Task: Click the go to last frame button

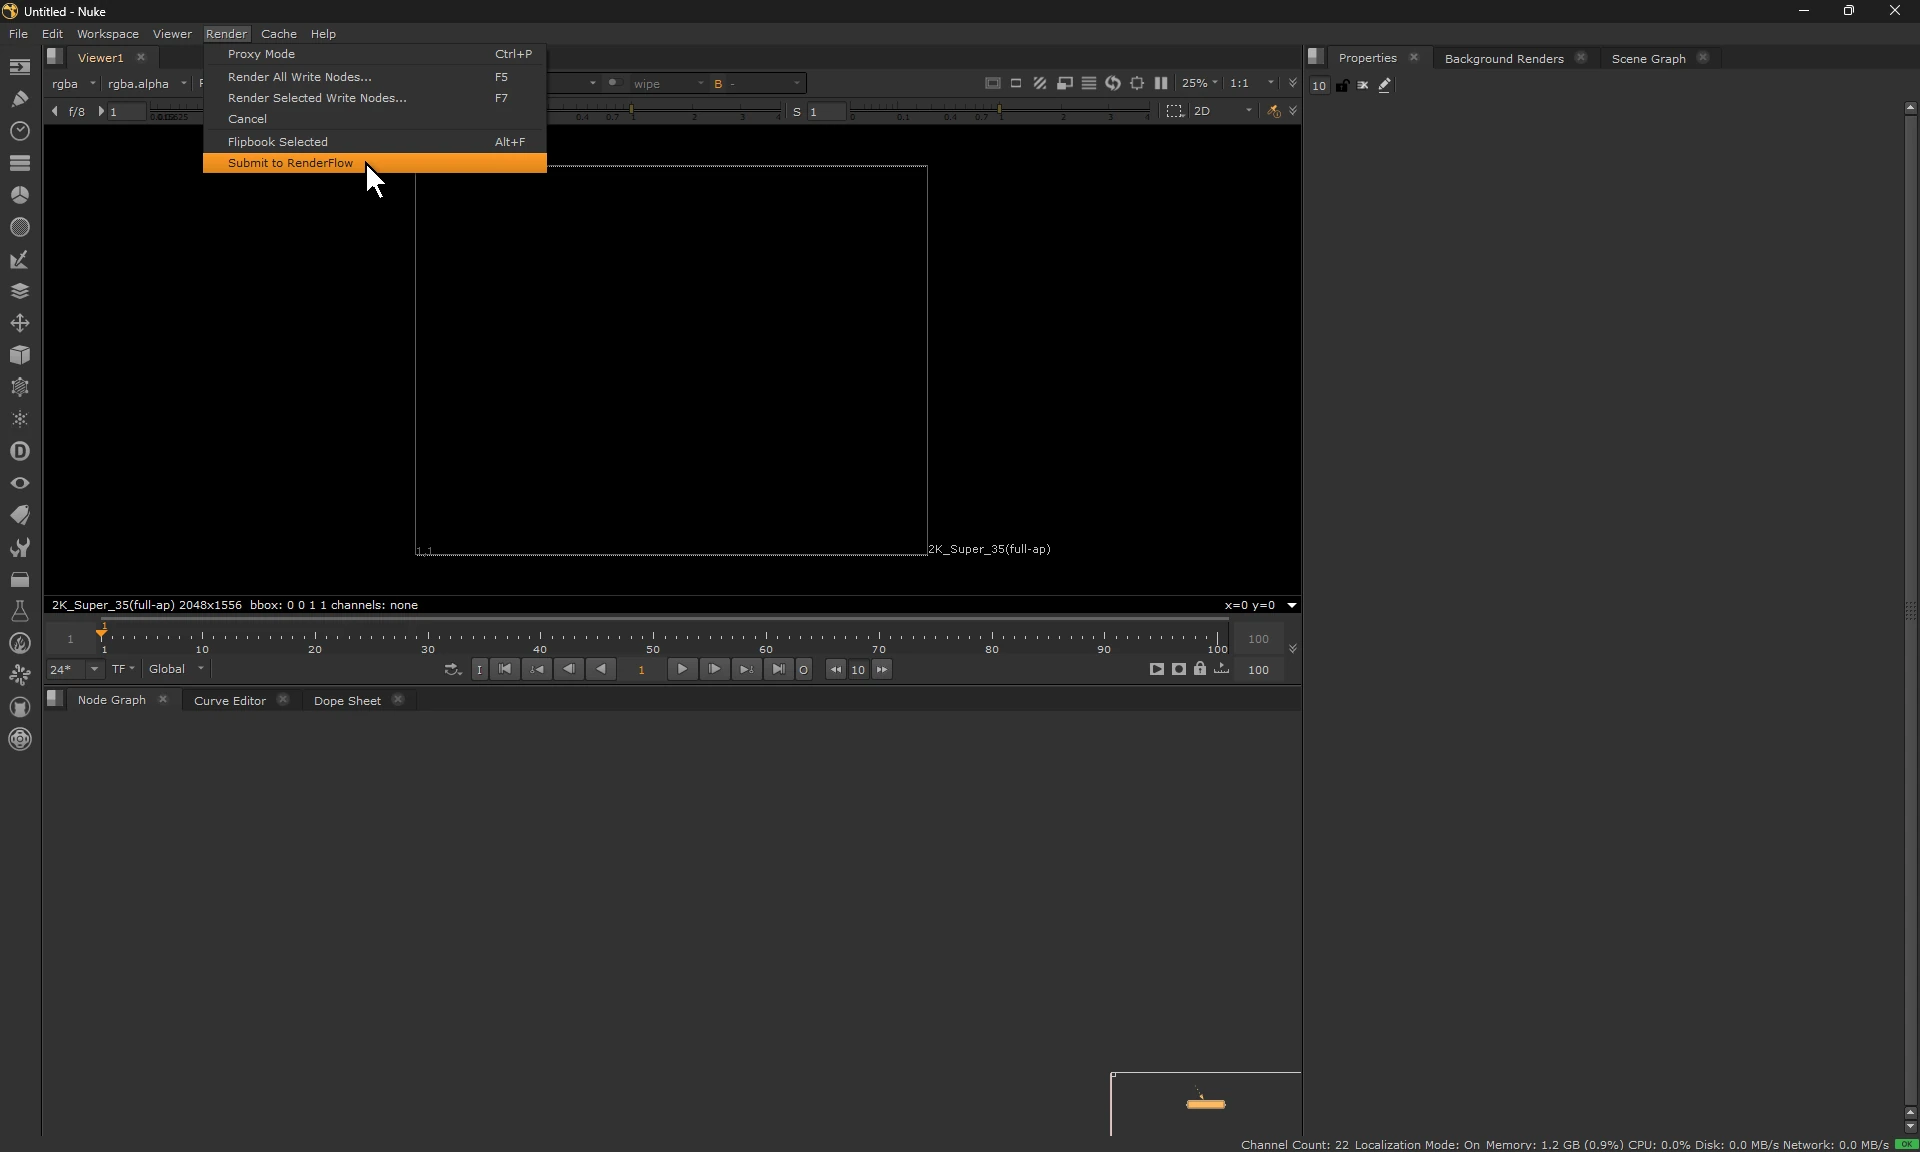Action: coord(778,669)
